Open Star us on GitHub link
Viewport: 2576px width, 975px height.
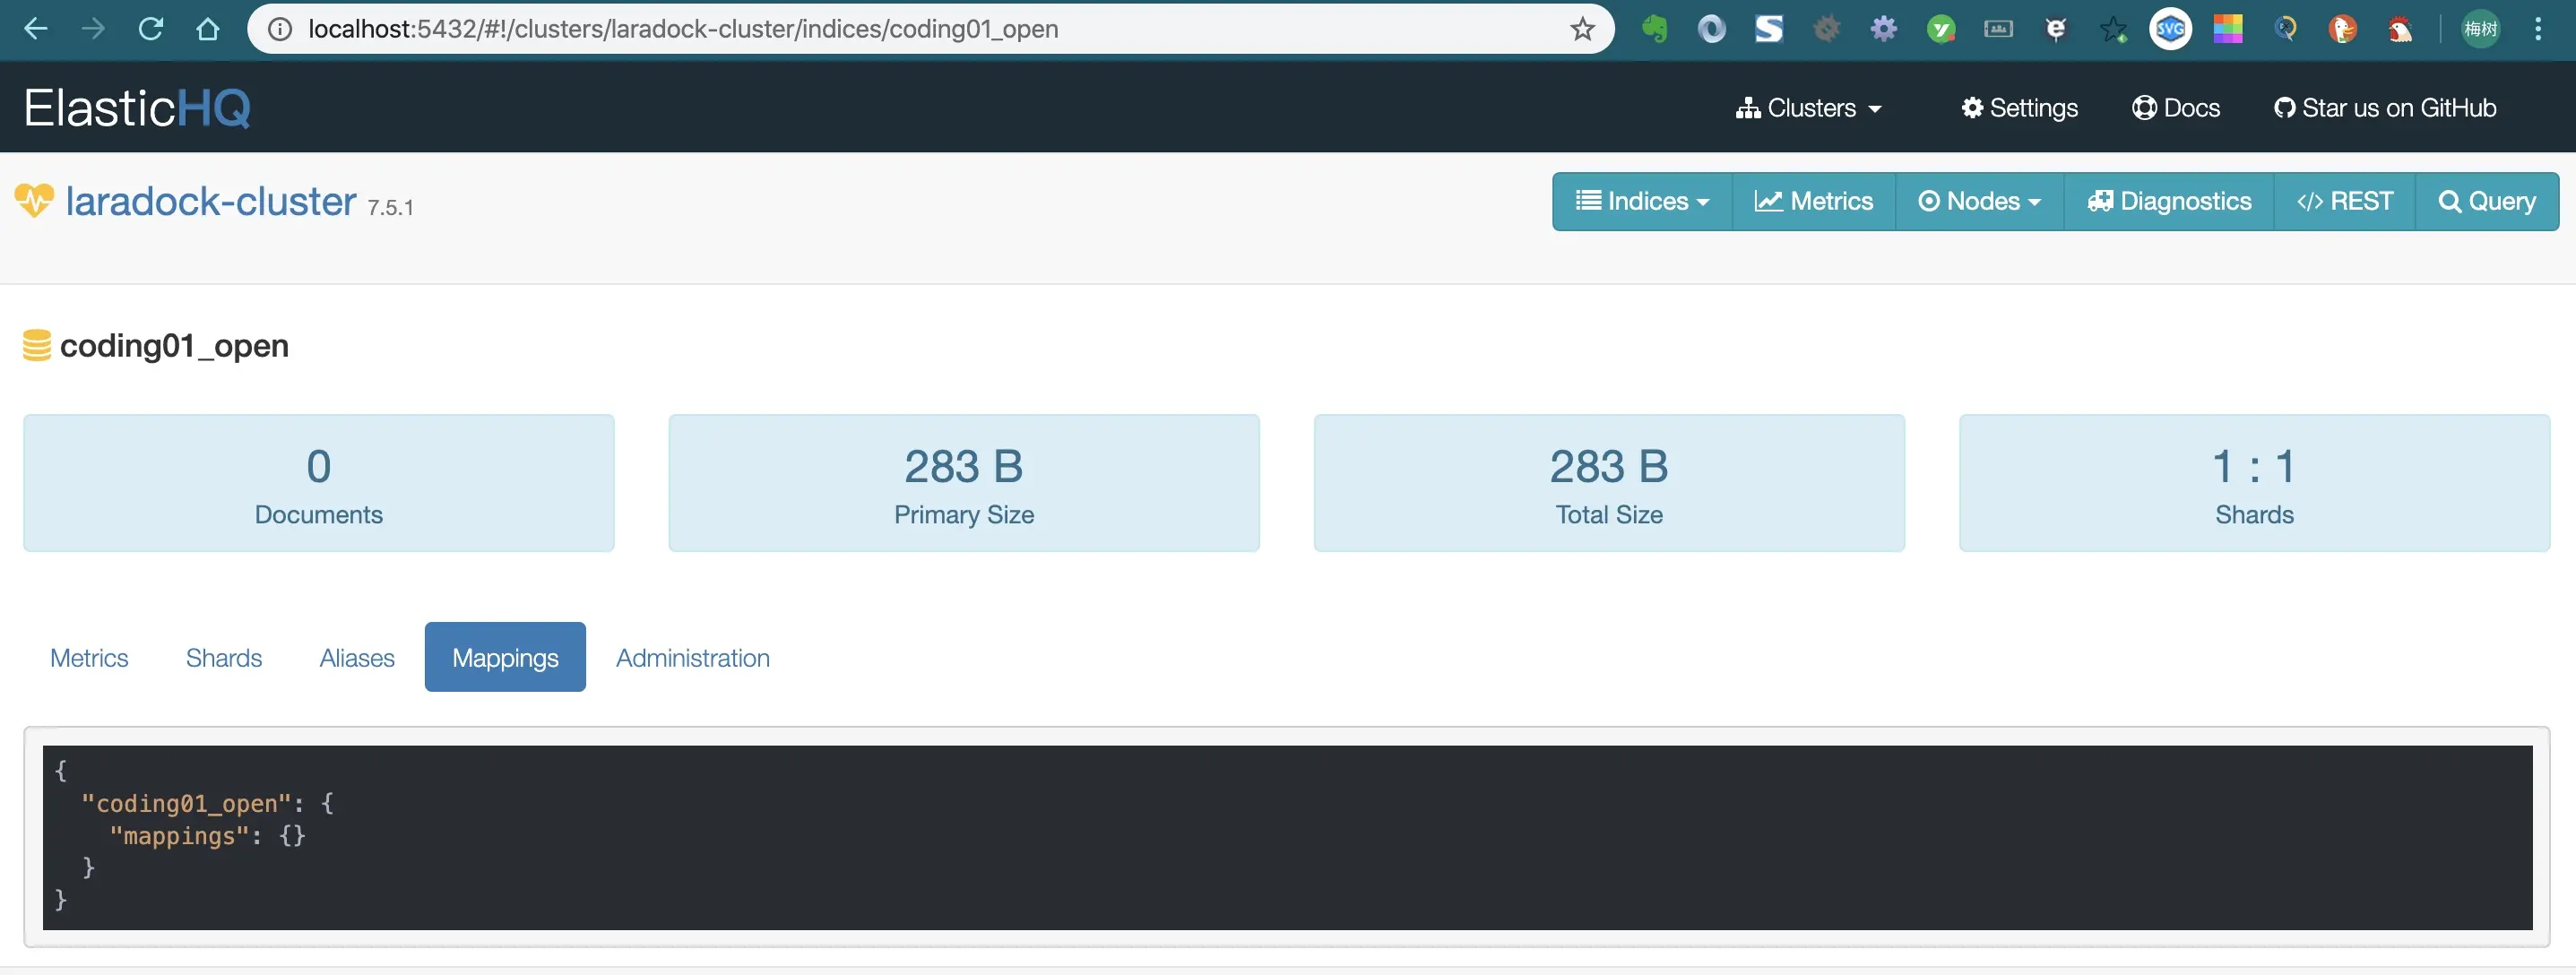tap(2385, 108)
